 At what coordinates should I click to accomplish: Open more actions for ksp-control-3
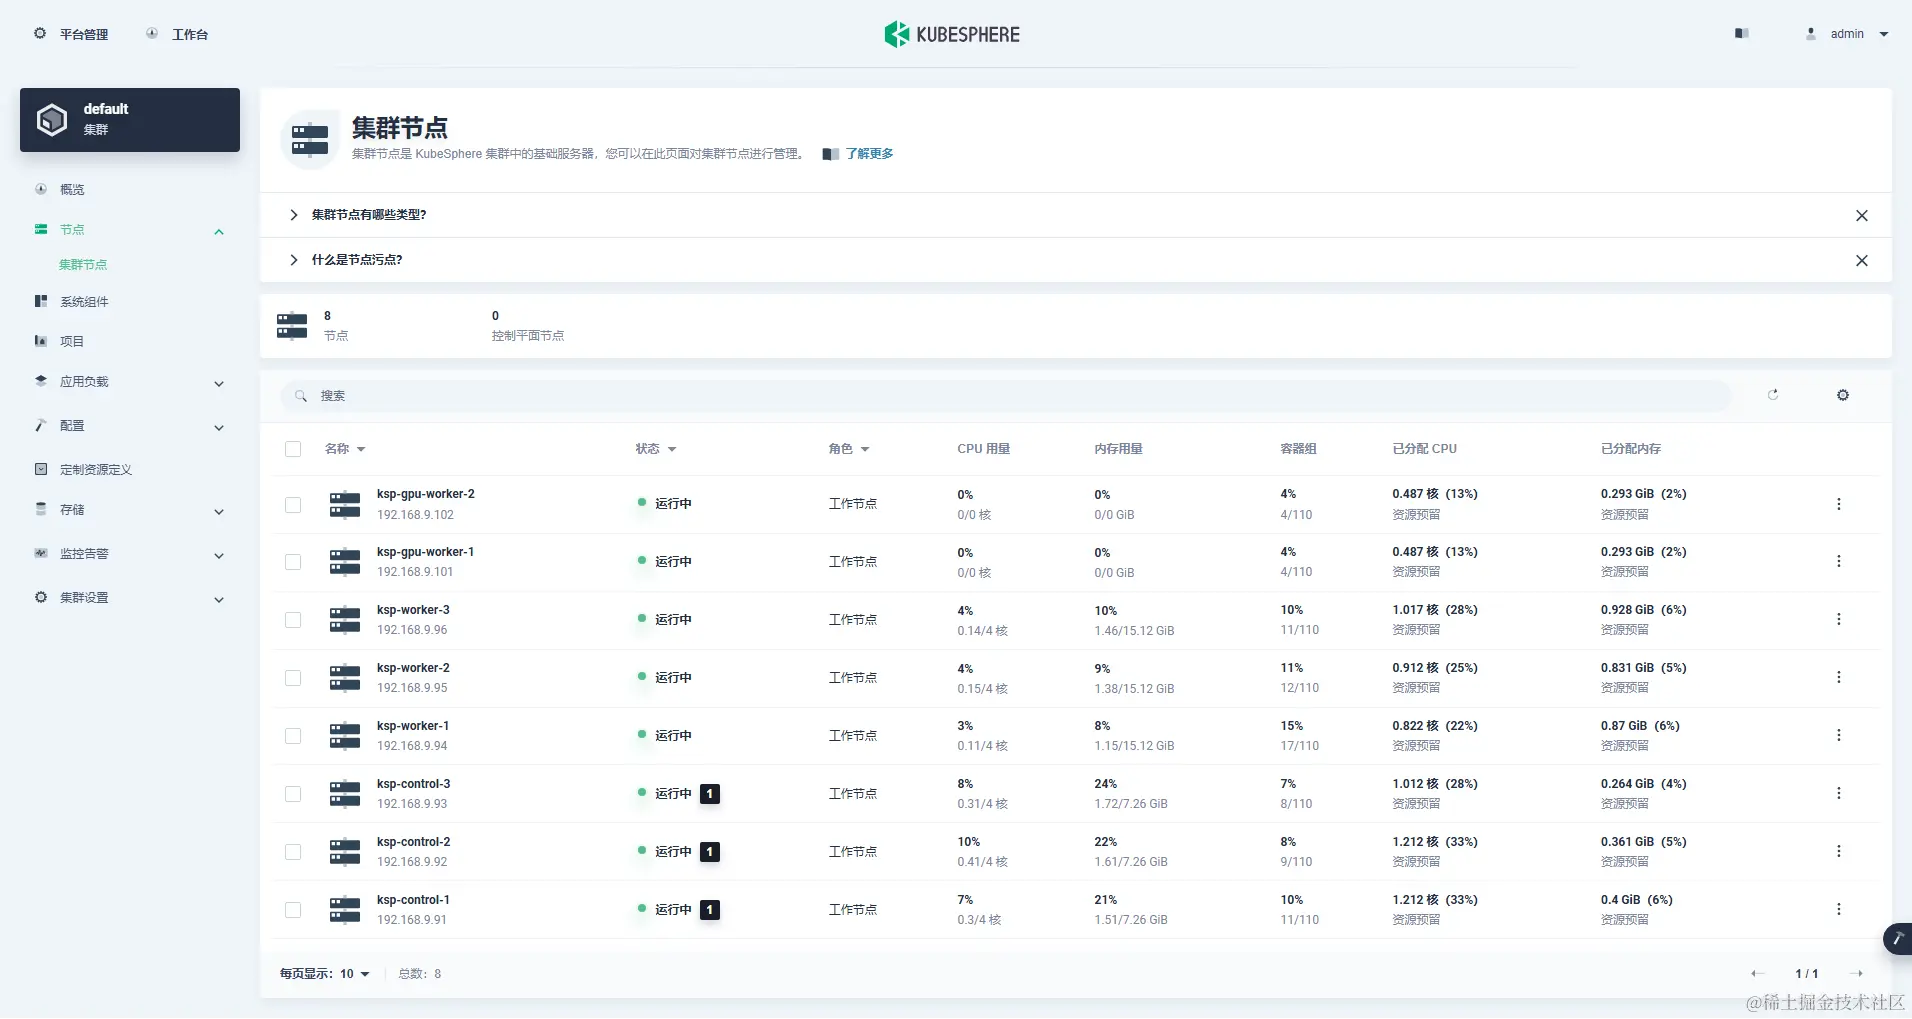1838,793
